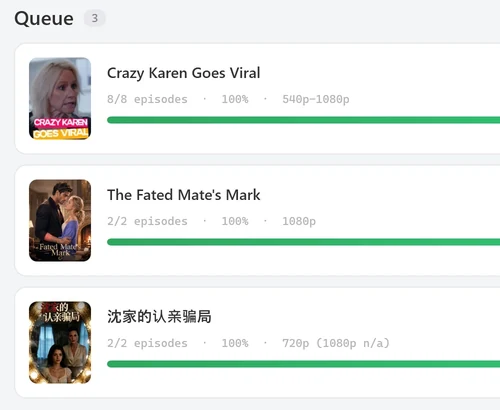Click 100% on the 沈家的认亲骗局 row

tap(235, 343)
